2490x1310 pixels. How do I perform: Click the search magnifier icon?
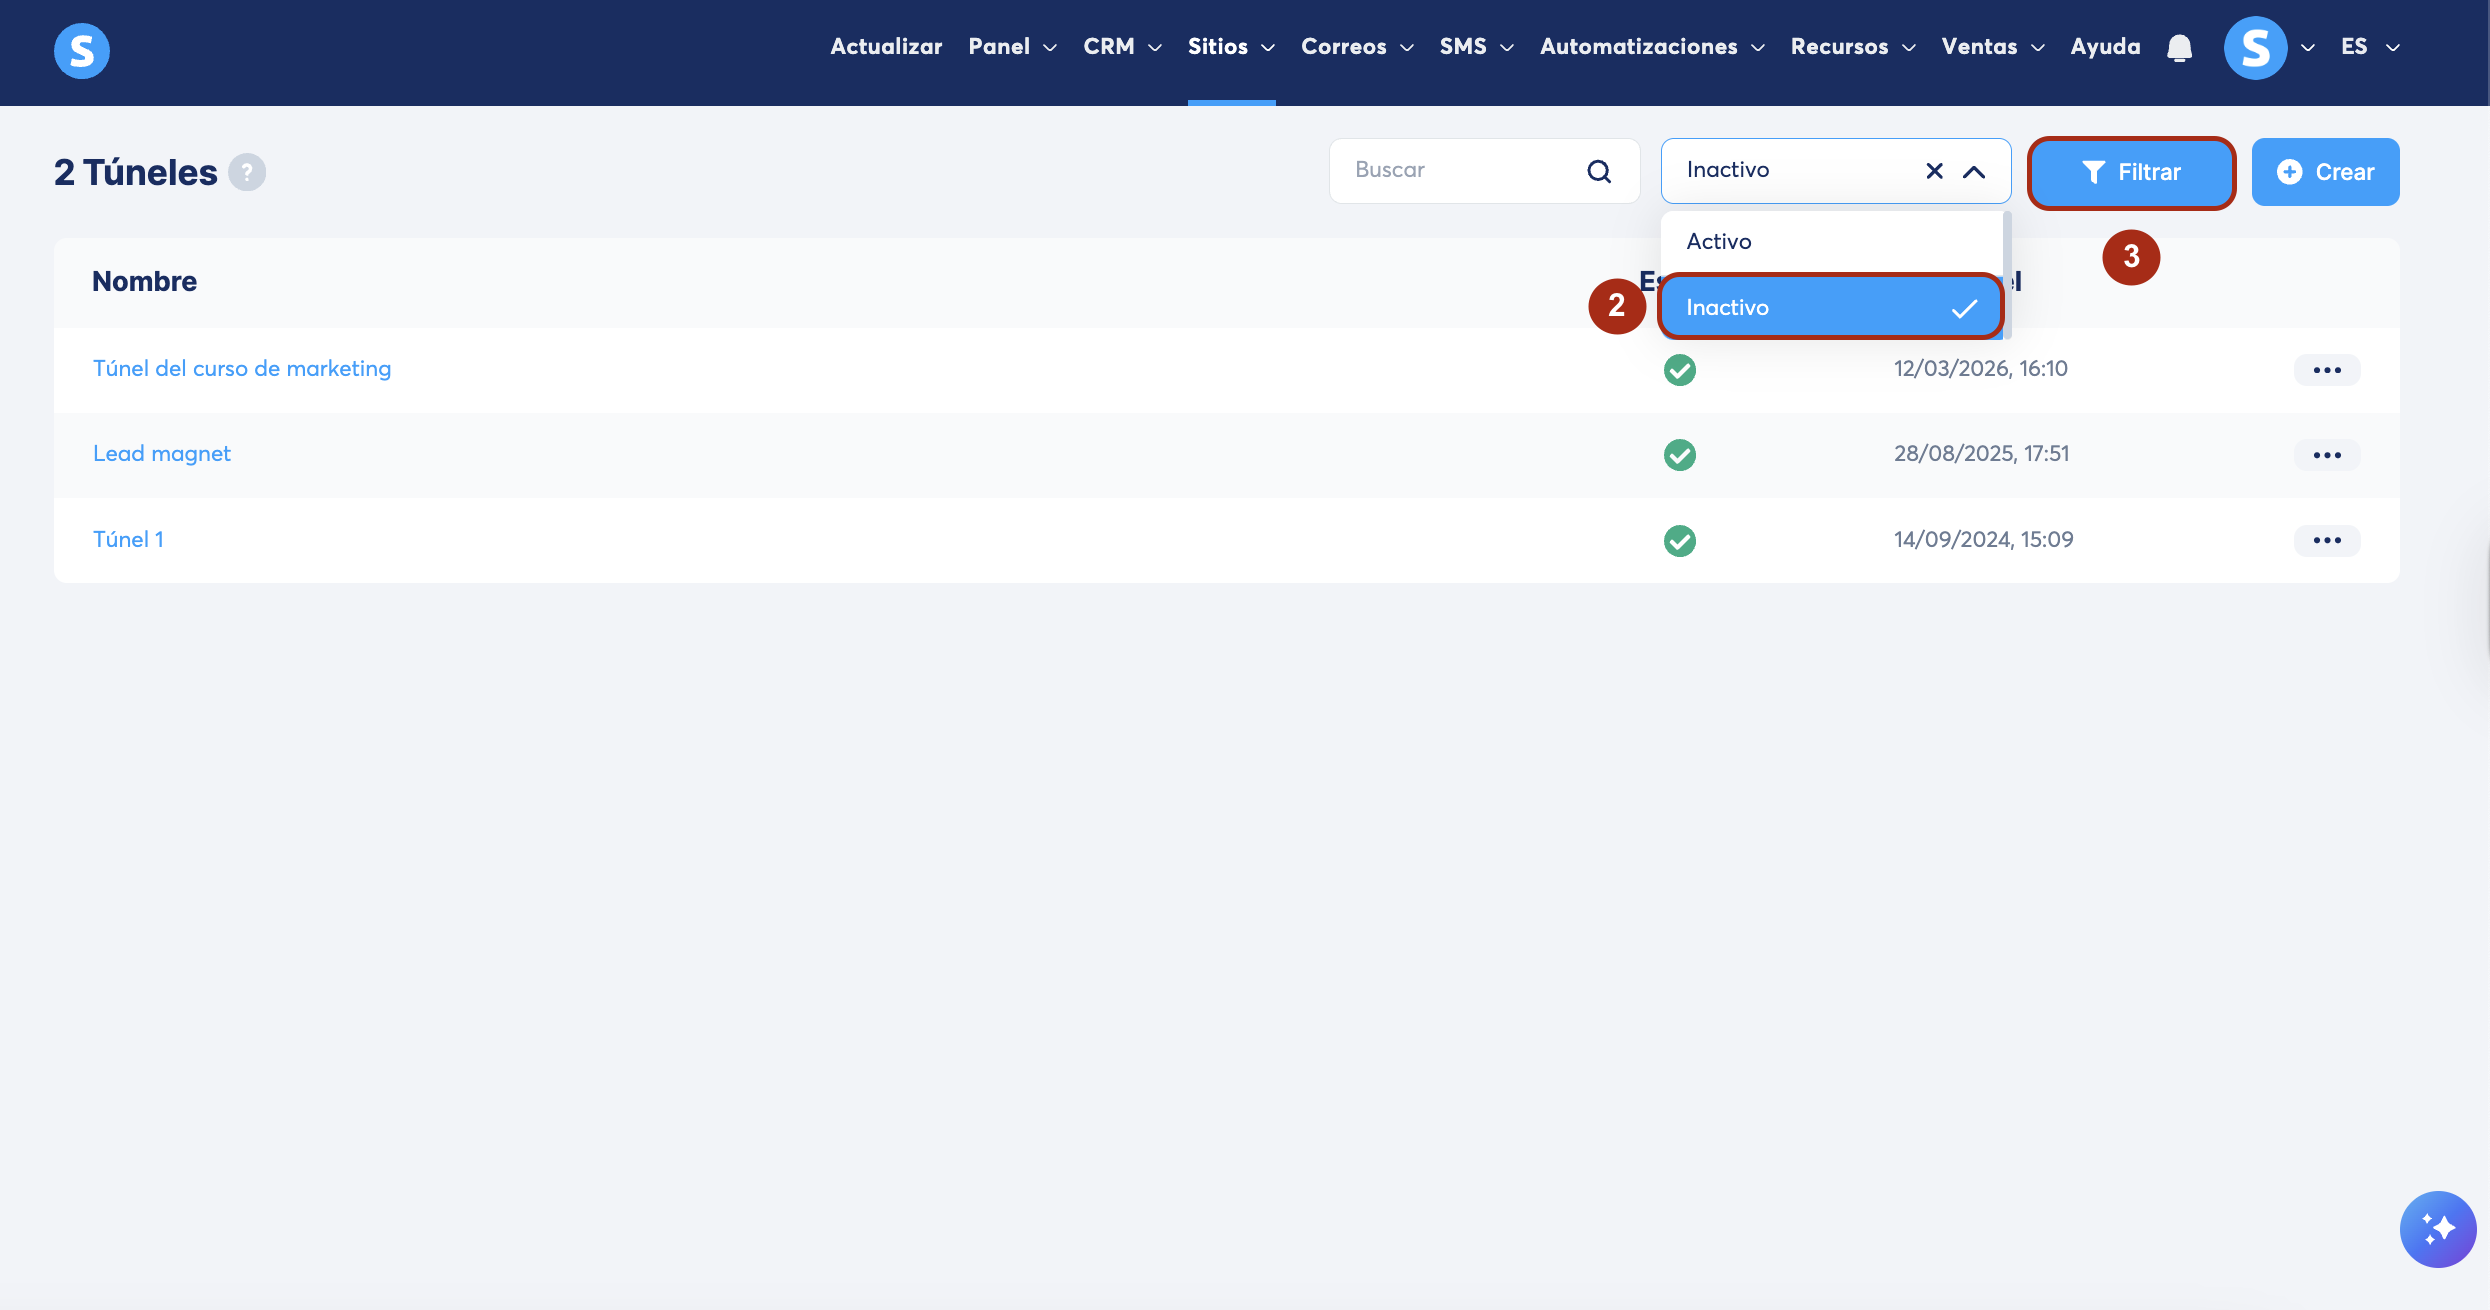[1599, 171]
